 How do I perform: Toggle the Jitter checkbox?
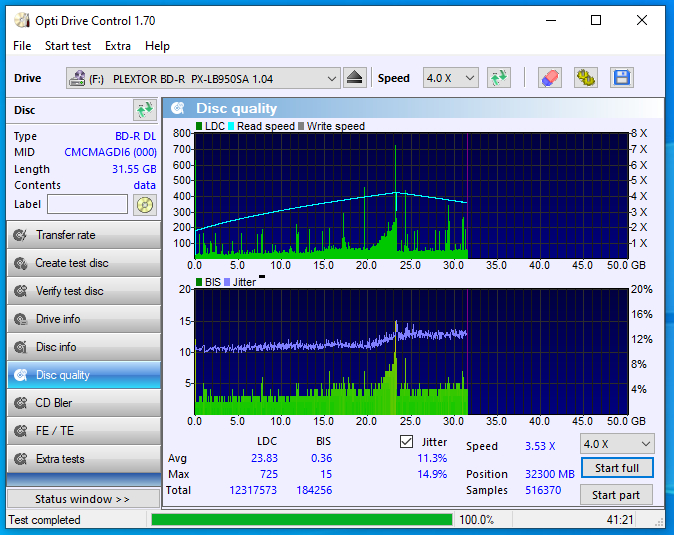406,441
